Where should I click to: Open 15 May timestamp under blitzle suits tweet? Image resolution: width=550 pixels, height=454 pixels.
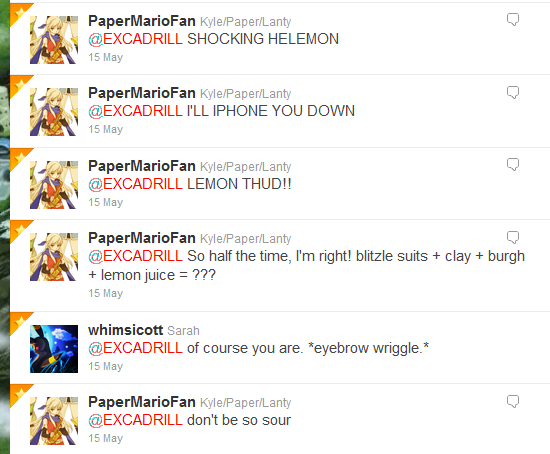click(x=106, y=293)
